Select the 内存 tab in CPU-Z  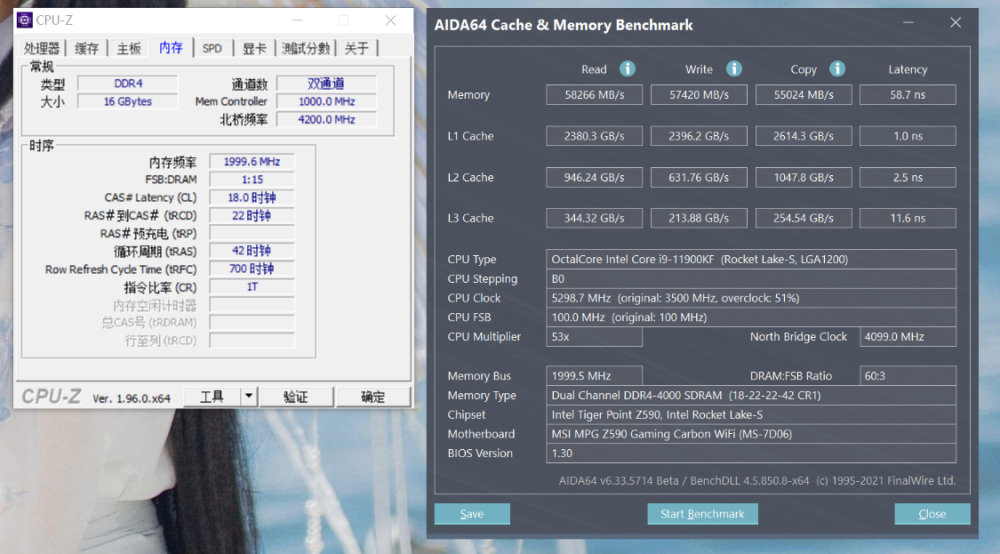point(171,48)
